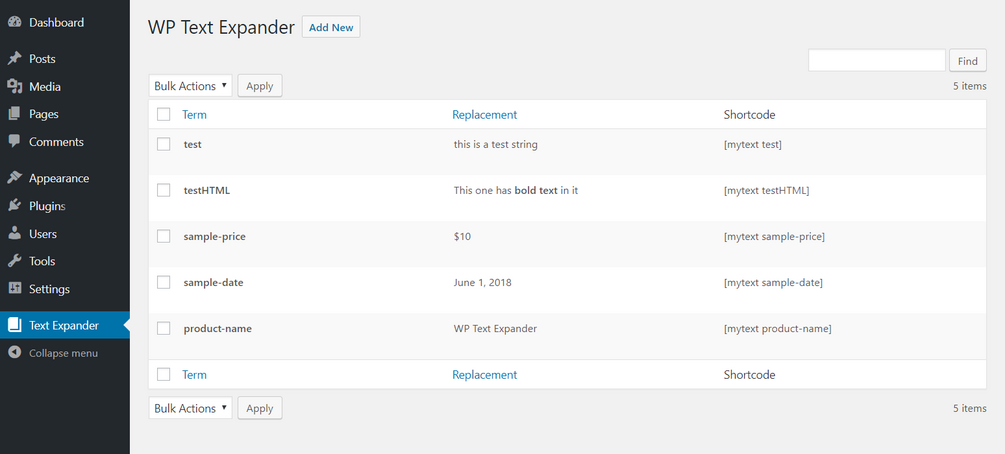Viewport: 1005px width, 454px height.
Task: Click the Comments bubble icon
Action: coord(14,142)
